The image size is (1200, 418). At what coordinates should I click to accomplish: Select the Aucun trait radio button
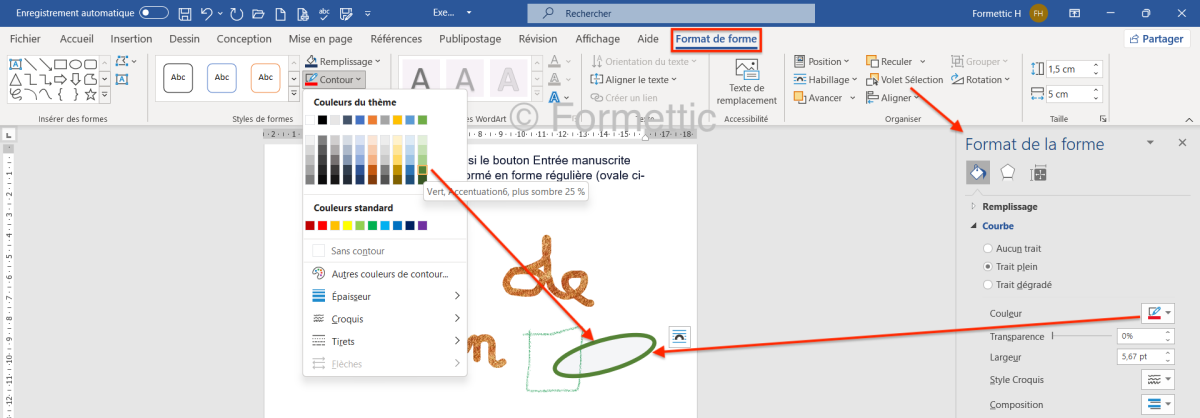click(x=989, y=247)
